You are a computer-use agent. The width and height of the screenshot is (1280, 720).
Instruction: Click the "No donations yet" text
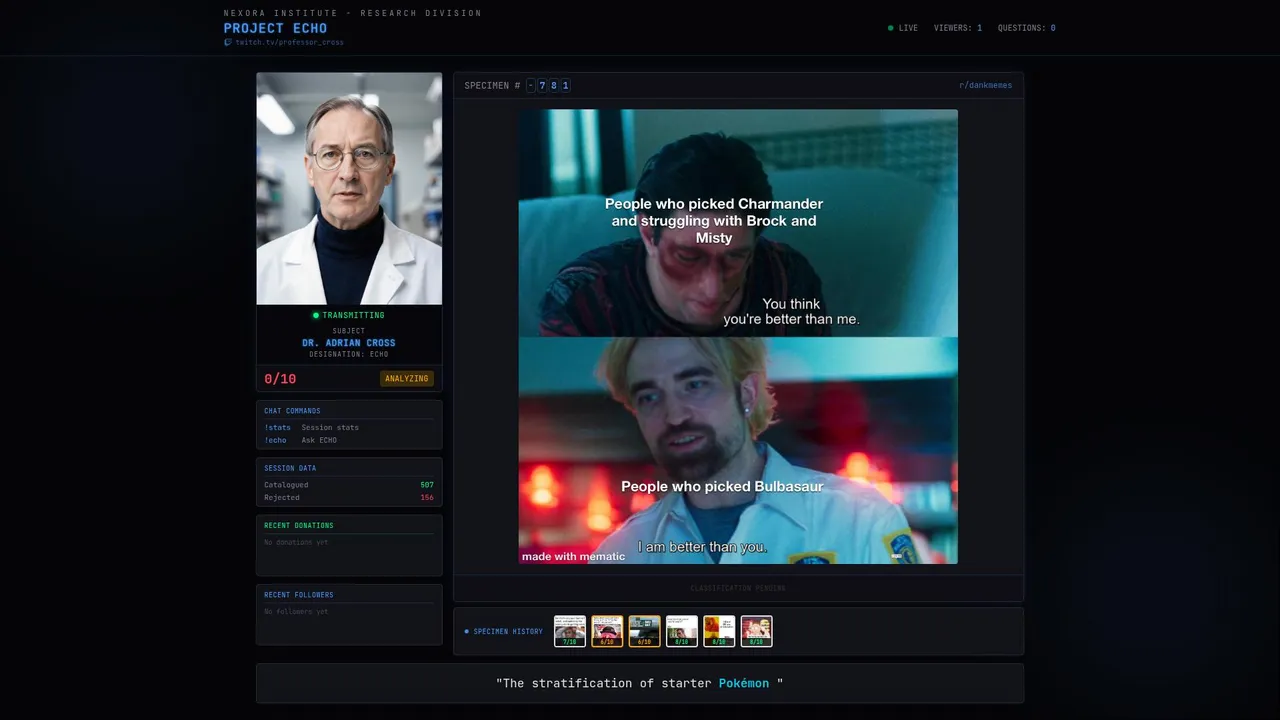296,542
